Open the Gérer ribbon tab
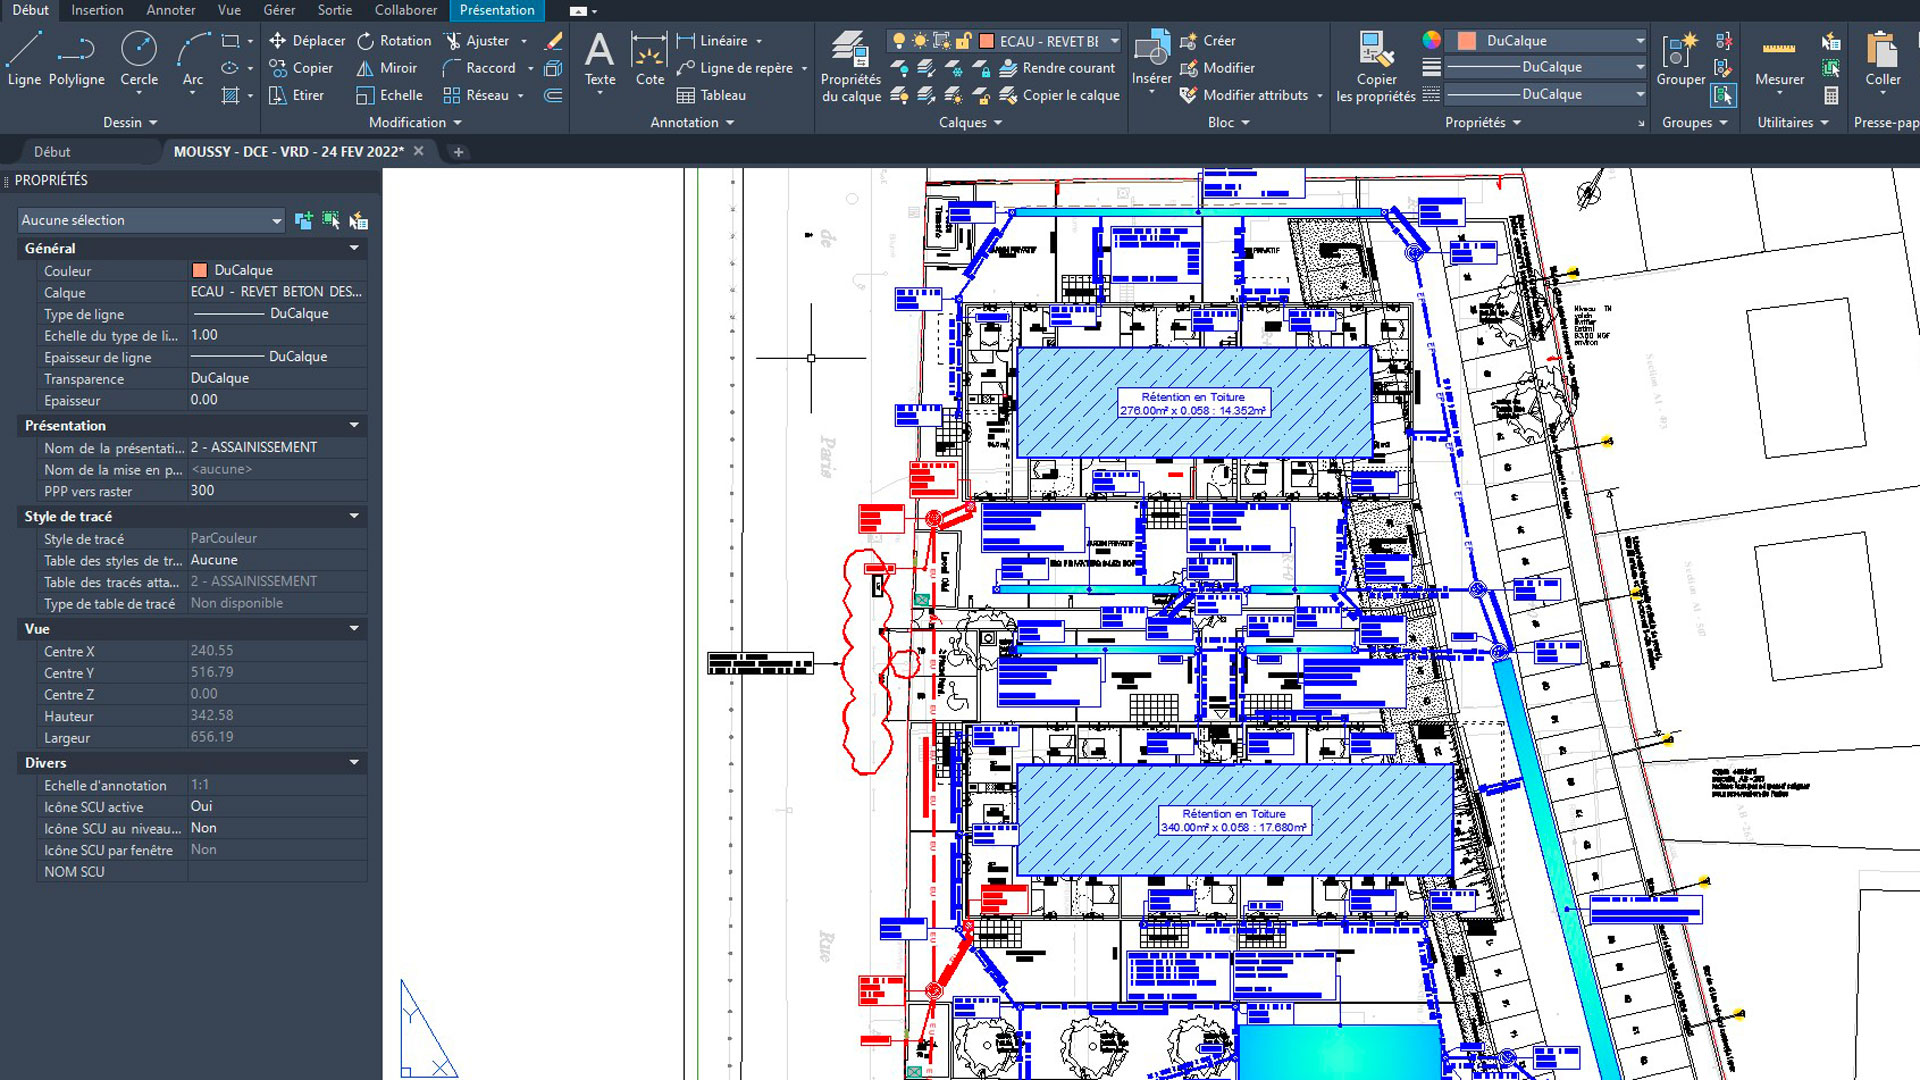This screenshot has height=1080, width=1920. (x=279, y=10)
